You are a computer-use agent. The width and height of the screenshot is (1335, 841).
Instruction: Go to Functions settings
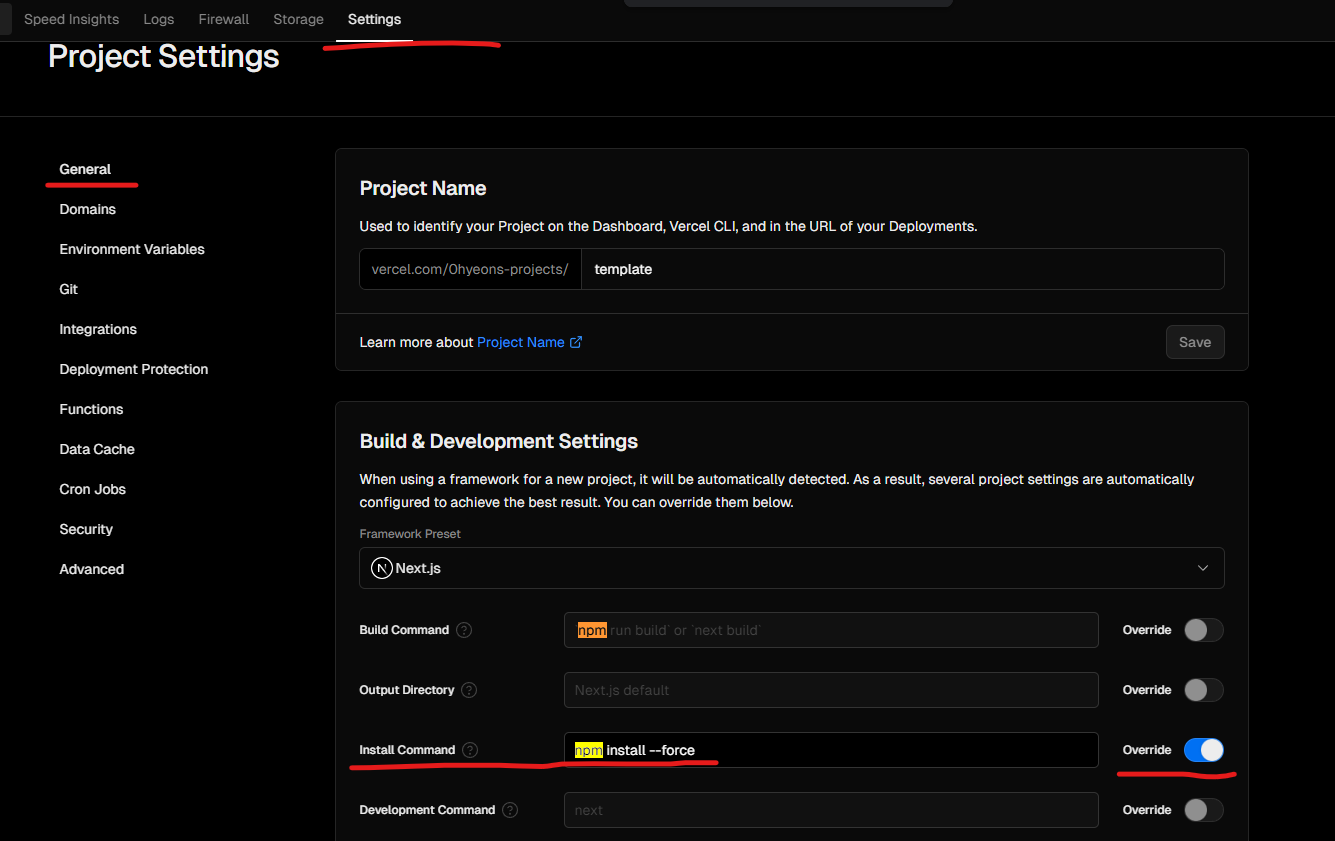91,409
